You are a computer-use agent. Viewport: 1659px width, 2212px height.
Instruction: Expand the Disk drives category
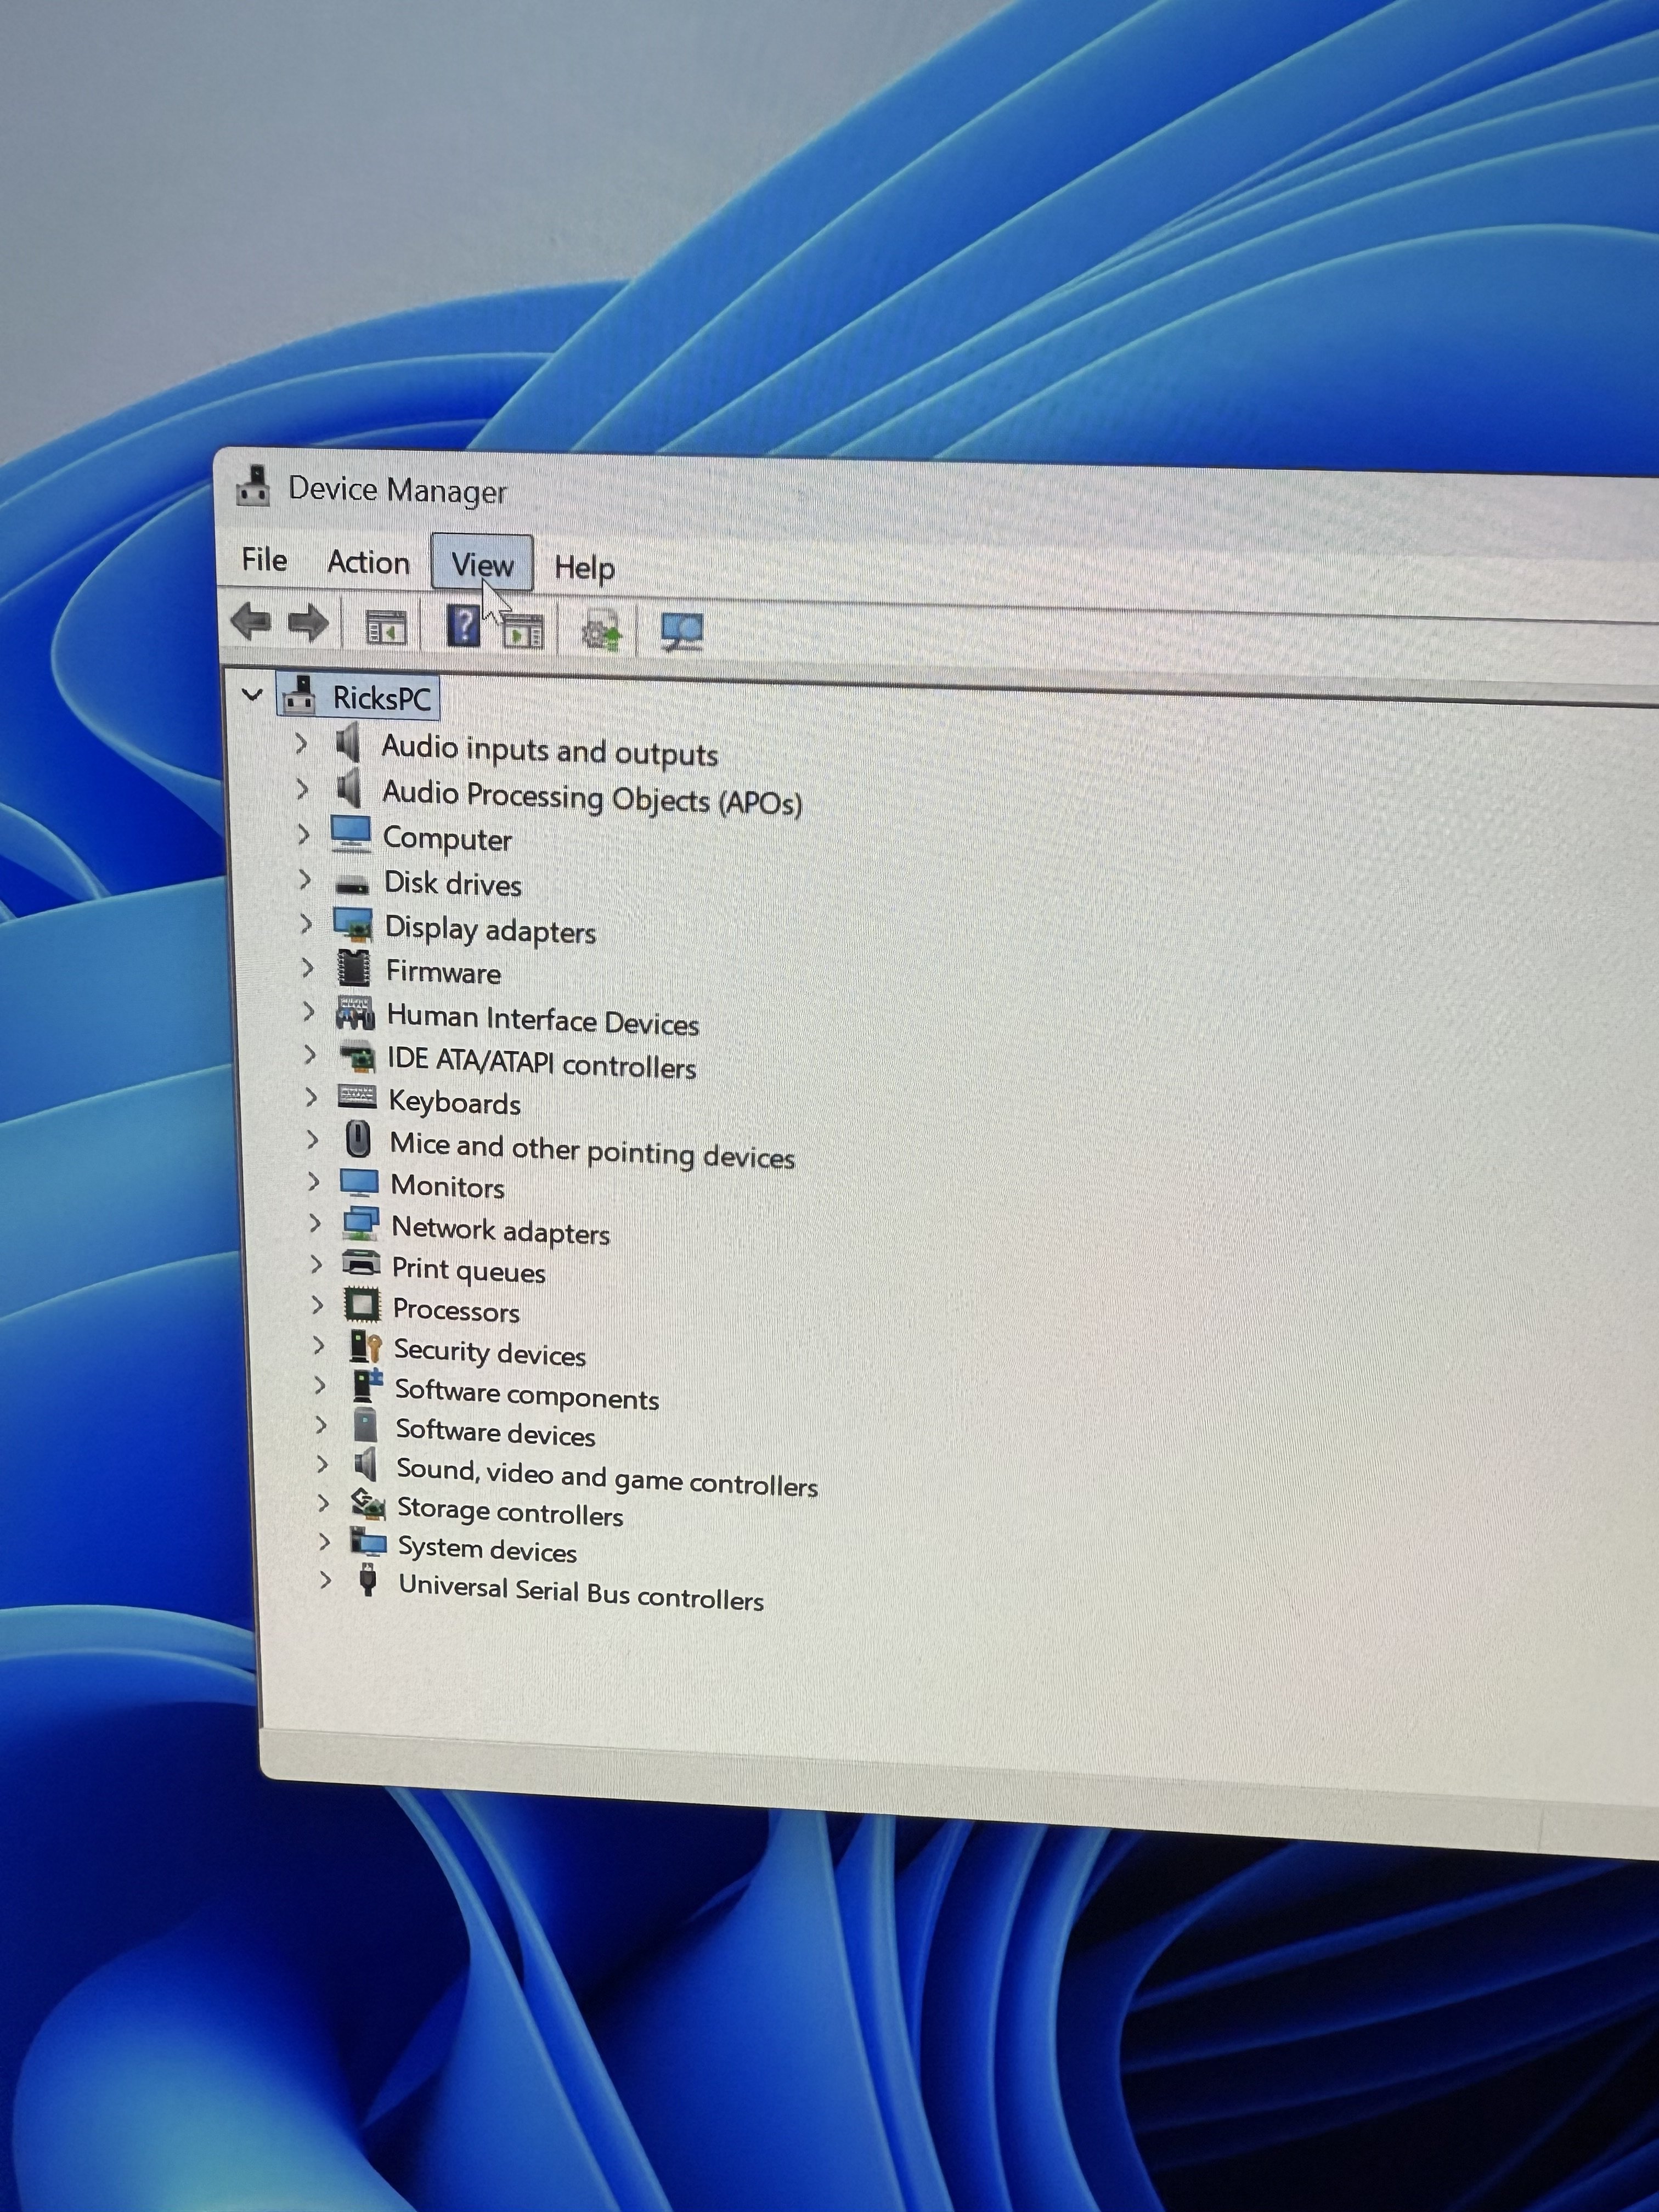[305, 880]
